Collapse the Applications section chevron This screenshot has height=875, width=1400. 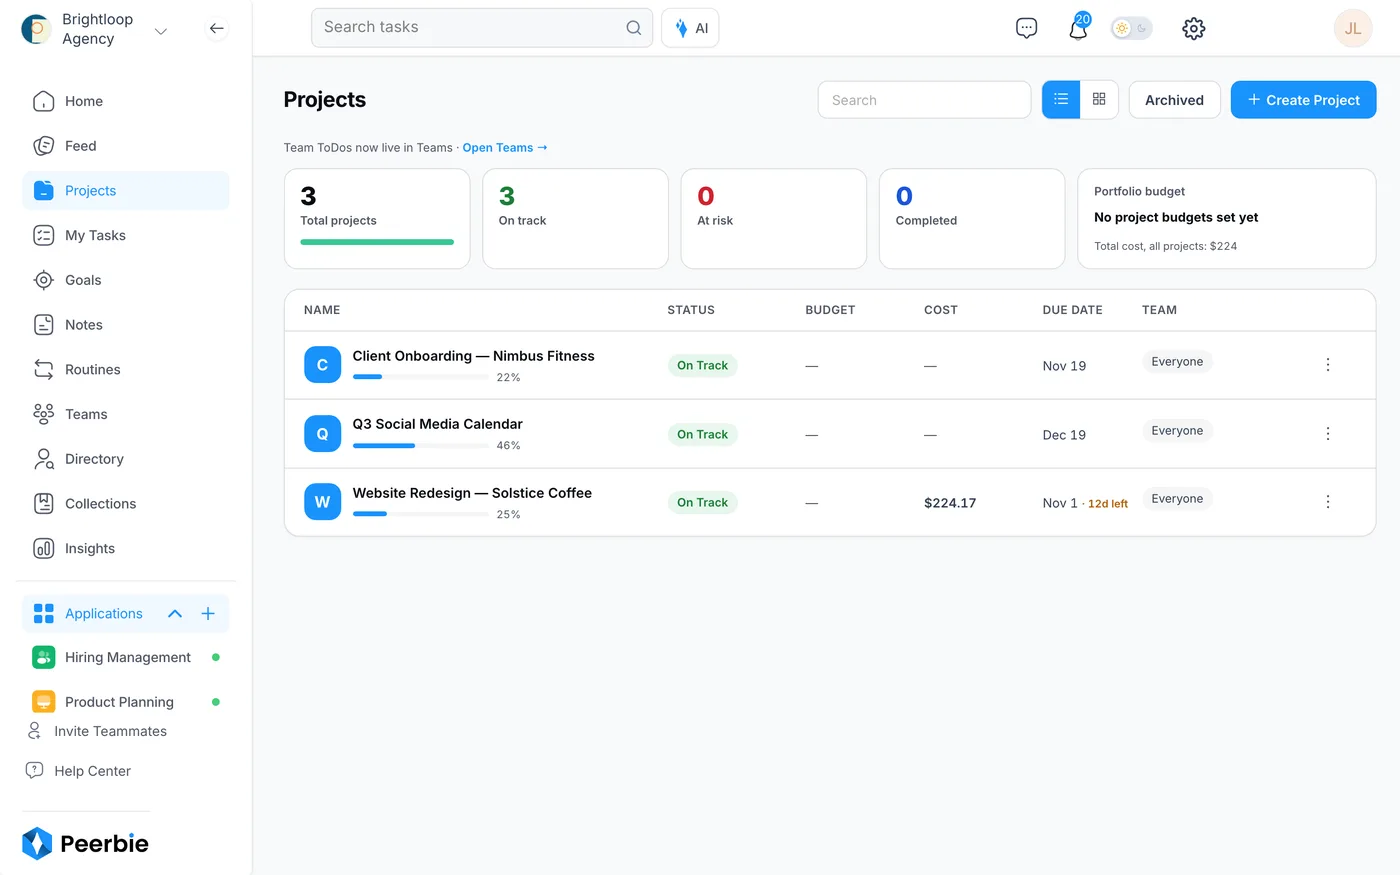coord(175,614)
